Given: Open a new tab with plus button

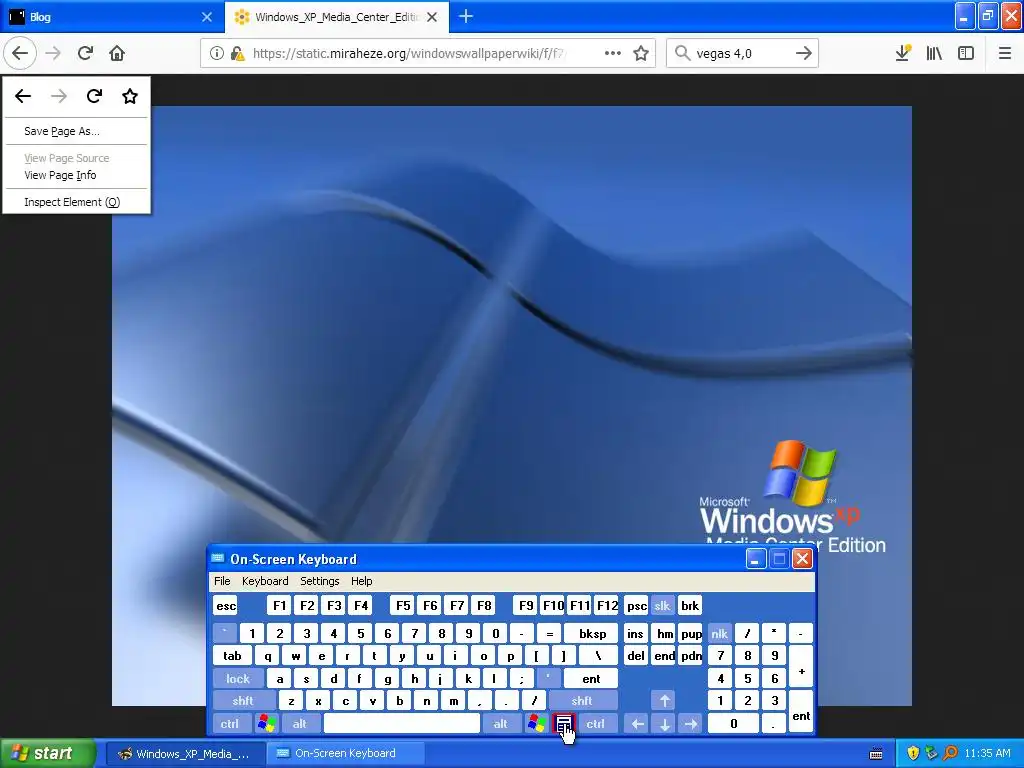Looking at the screenshot, I should click(x=466, y=16).
